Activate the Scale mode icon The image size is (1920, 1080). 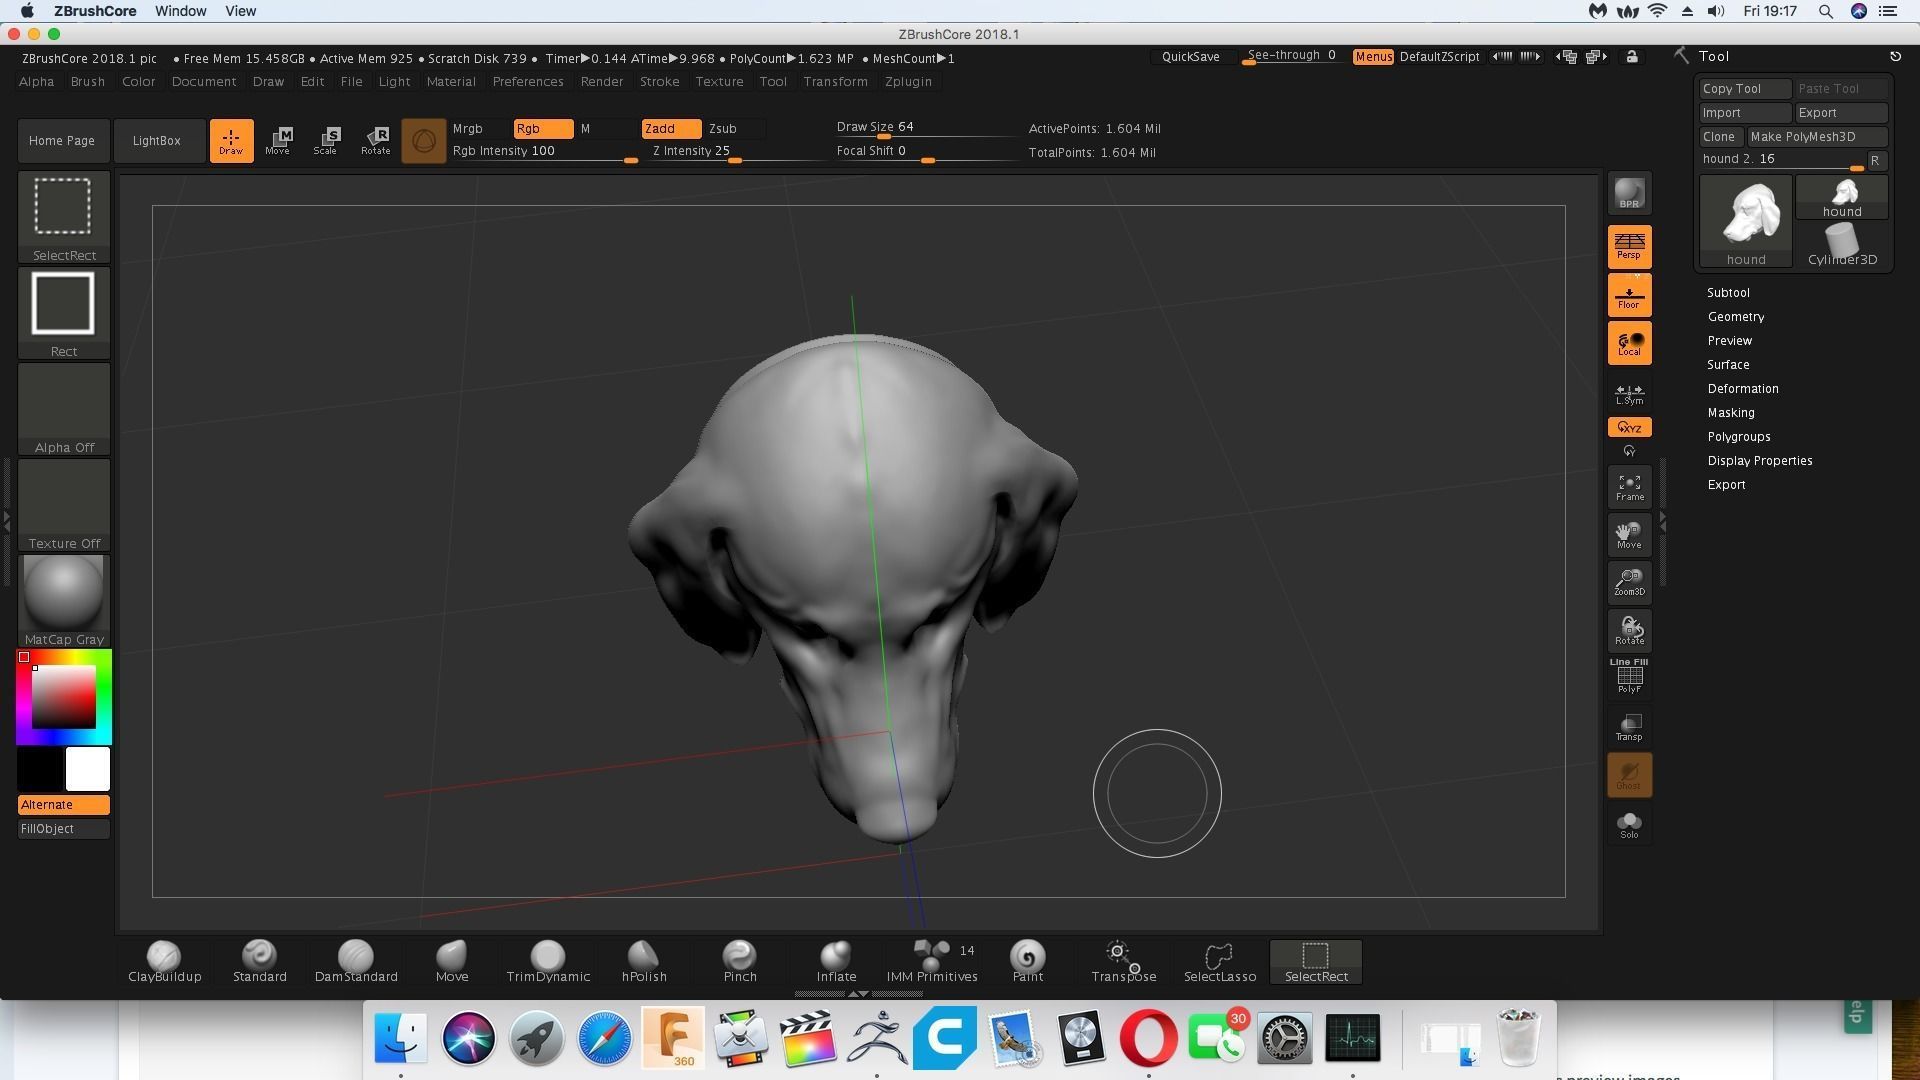click(326, 140)
